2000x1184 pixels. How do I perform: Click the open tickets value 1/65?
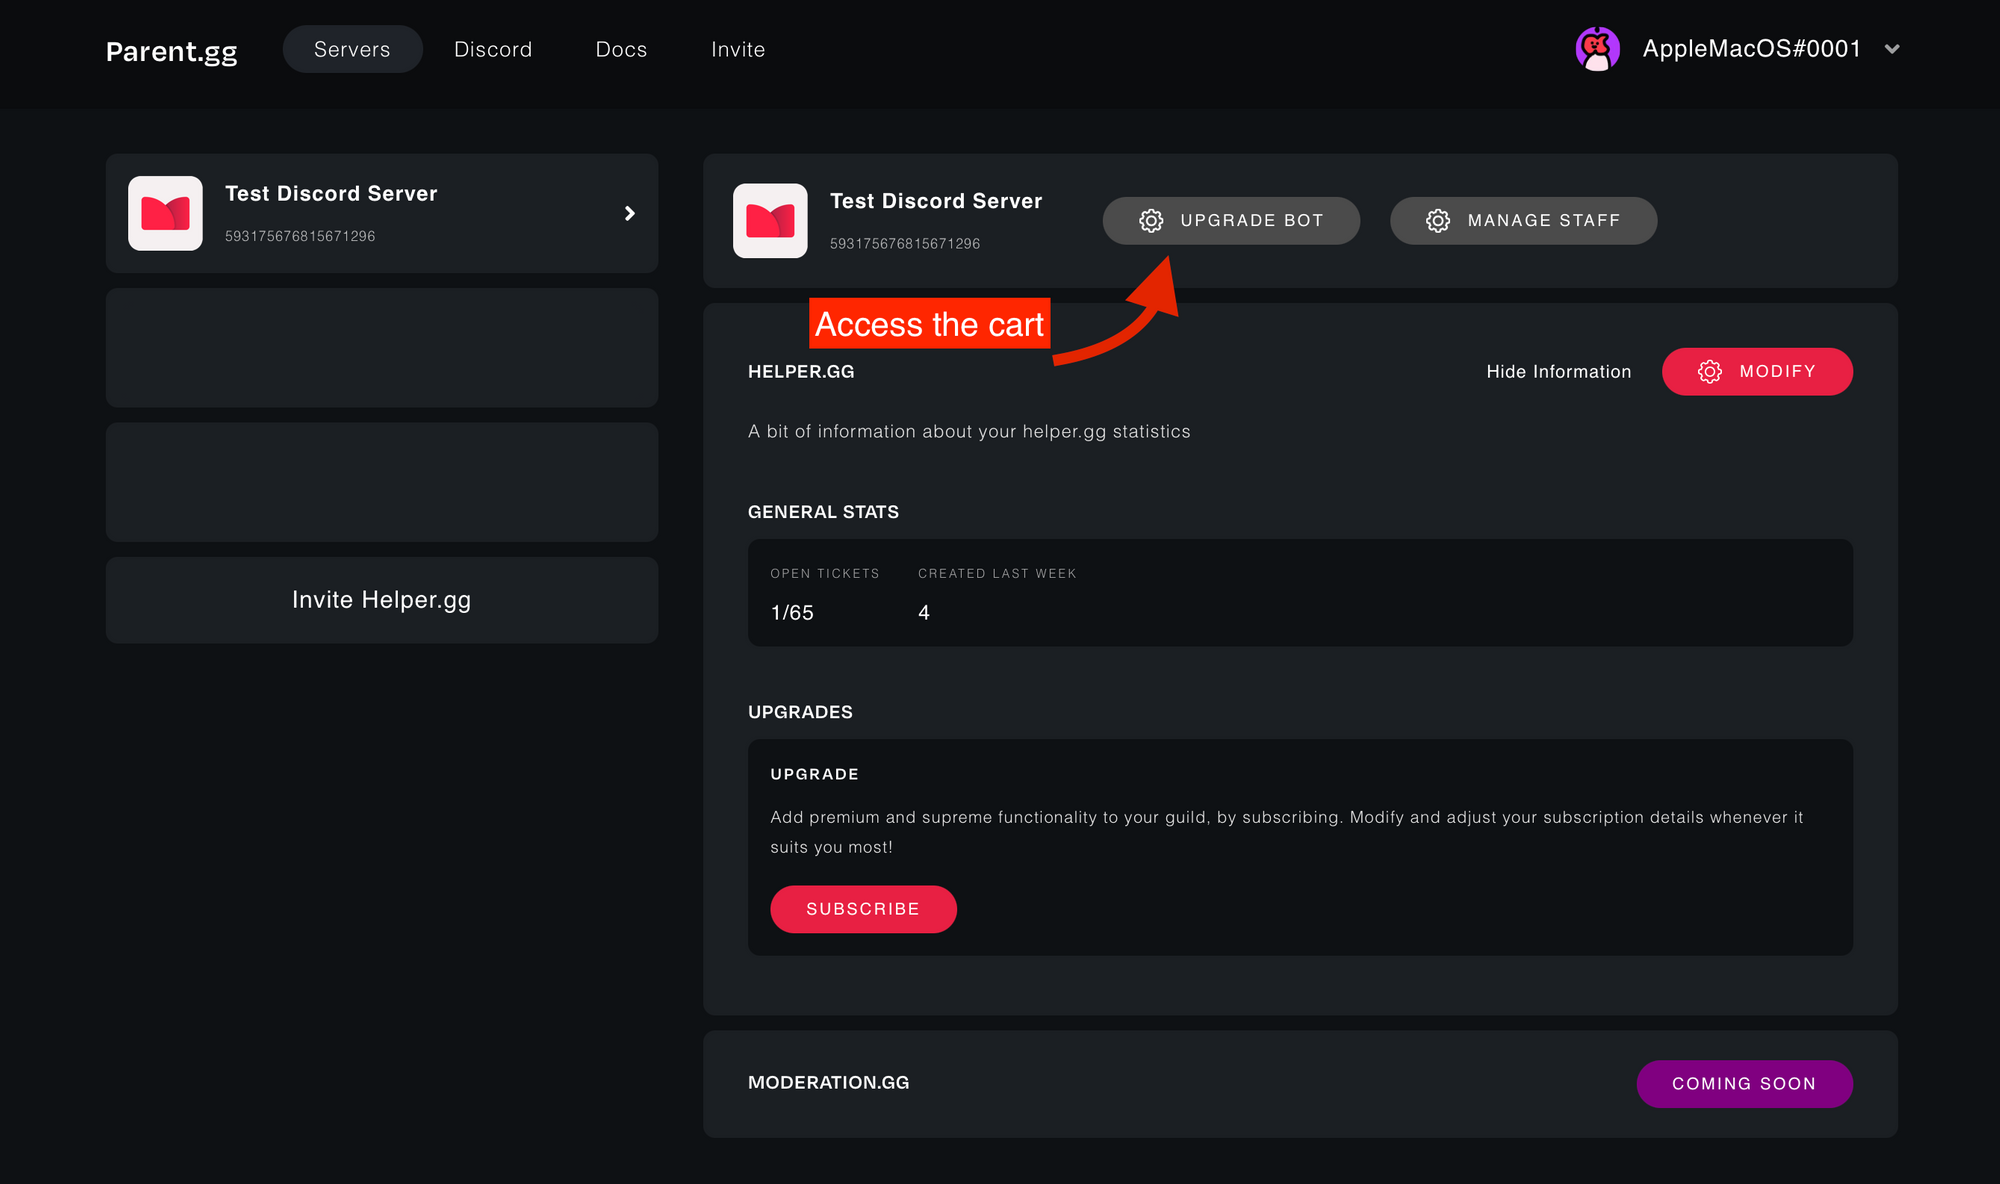click(792, 612)
